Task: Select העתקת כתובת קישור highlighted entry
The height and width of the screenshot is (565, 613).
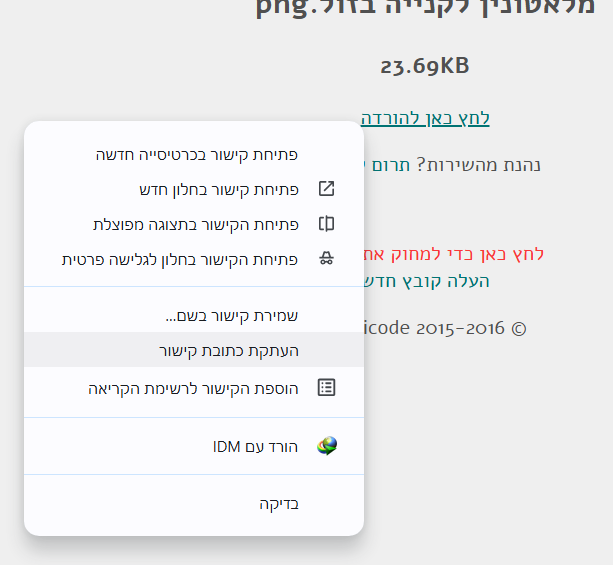Action: (194, 350)
